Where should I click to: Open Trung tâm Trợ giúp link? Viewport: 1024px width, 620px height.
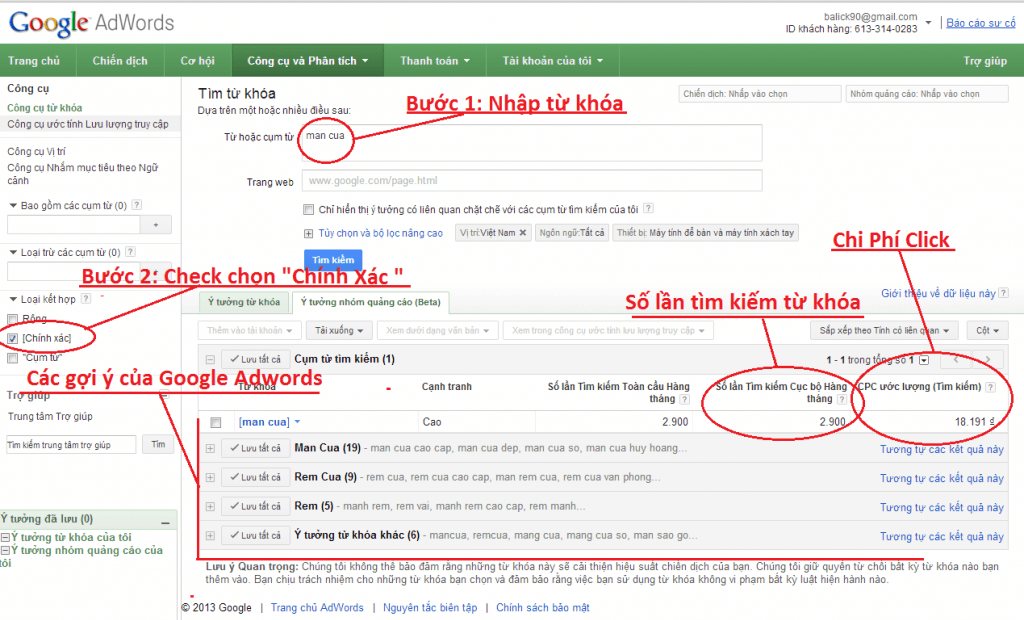point(50,416)
